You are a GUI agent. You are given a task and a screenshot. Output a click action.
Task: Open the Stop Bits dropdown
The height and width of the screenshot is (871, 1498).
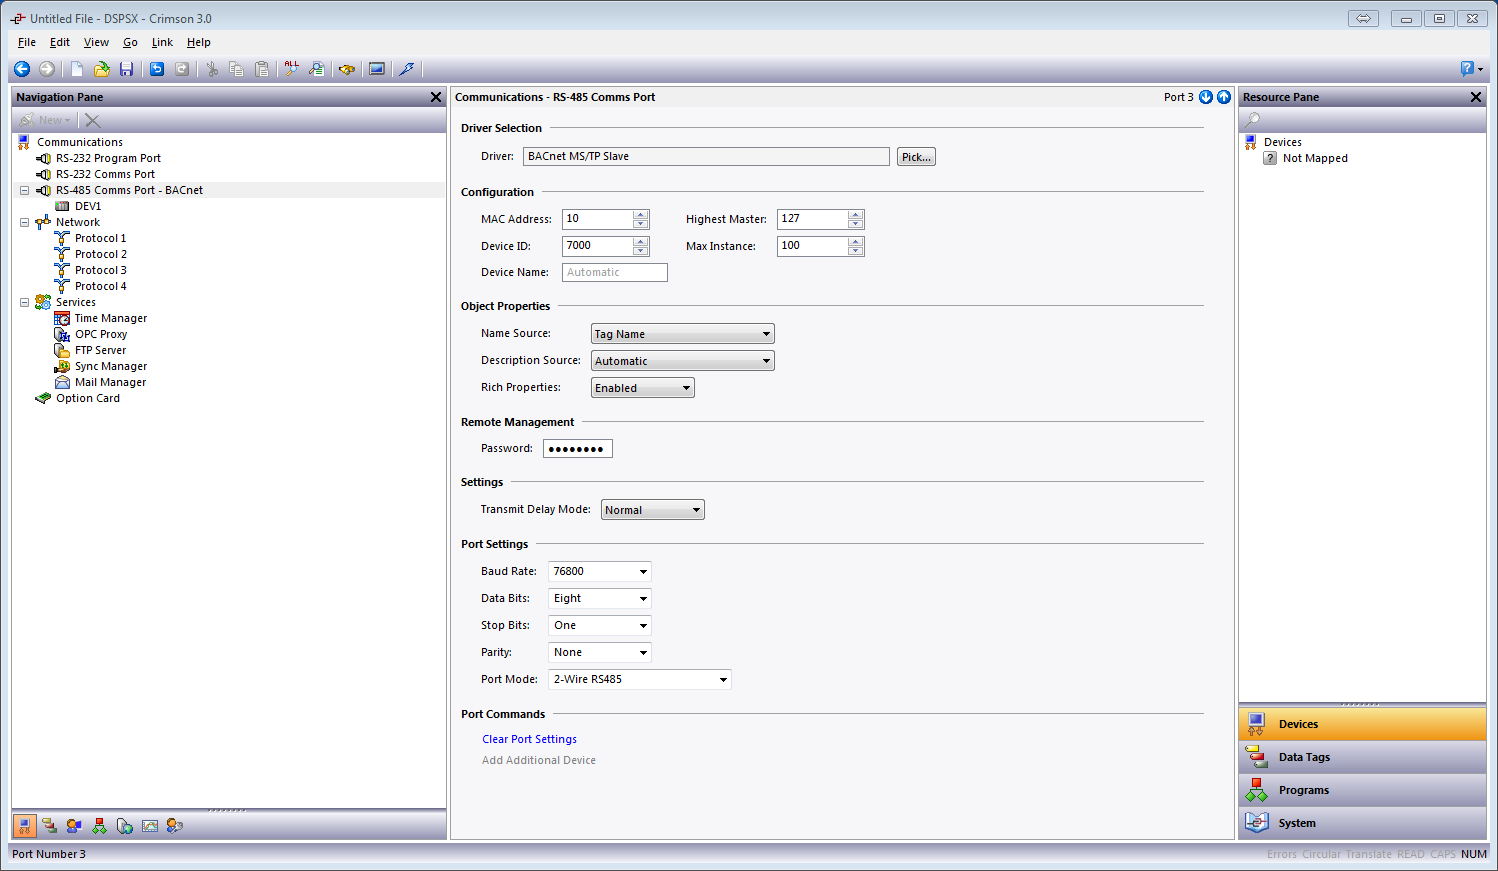[x=600, y=625]
